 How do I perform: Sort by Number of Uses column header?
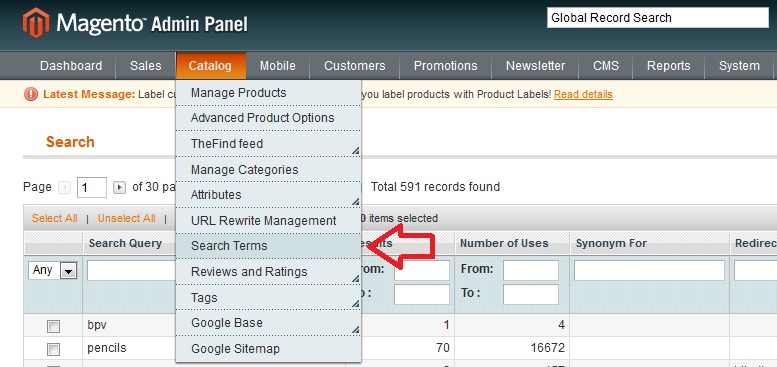point(504,244)
